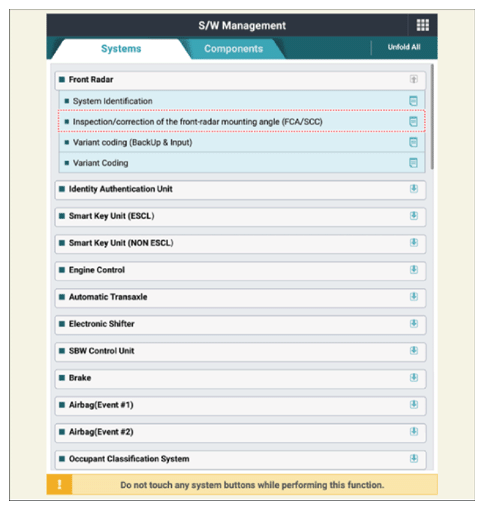Select Variant coding (BackUp & Input) item
The width and height of the screenshot is (484, 510).
[x=242, y=142]
